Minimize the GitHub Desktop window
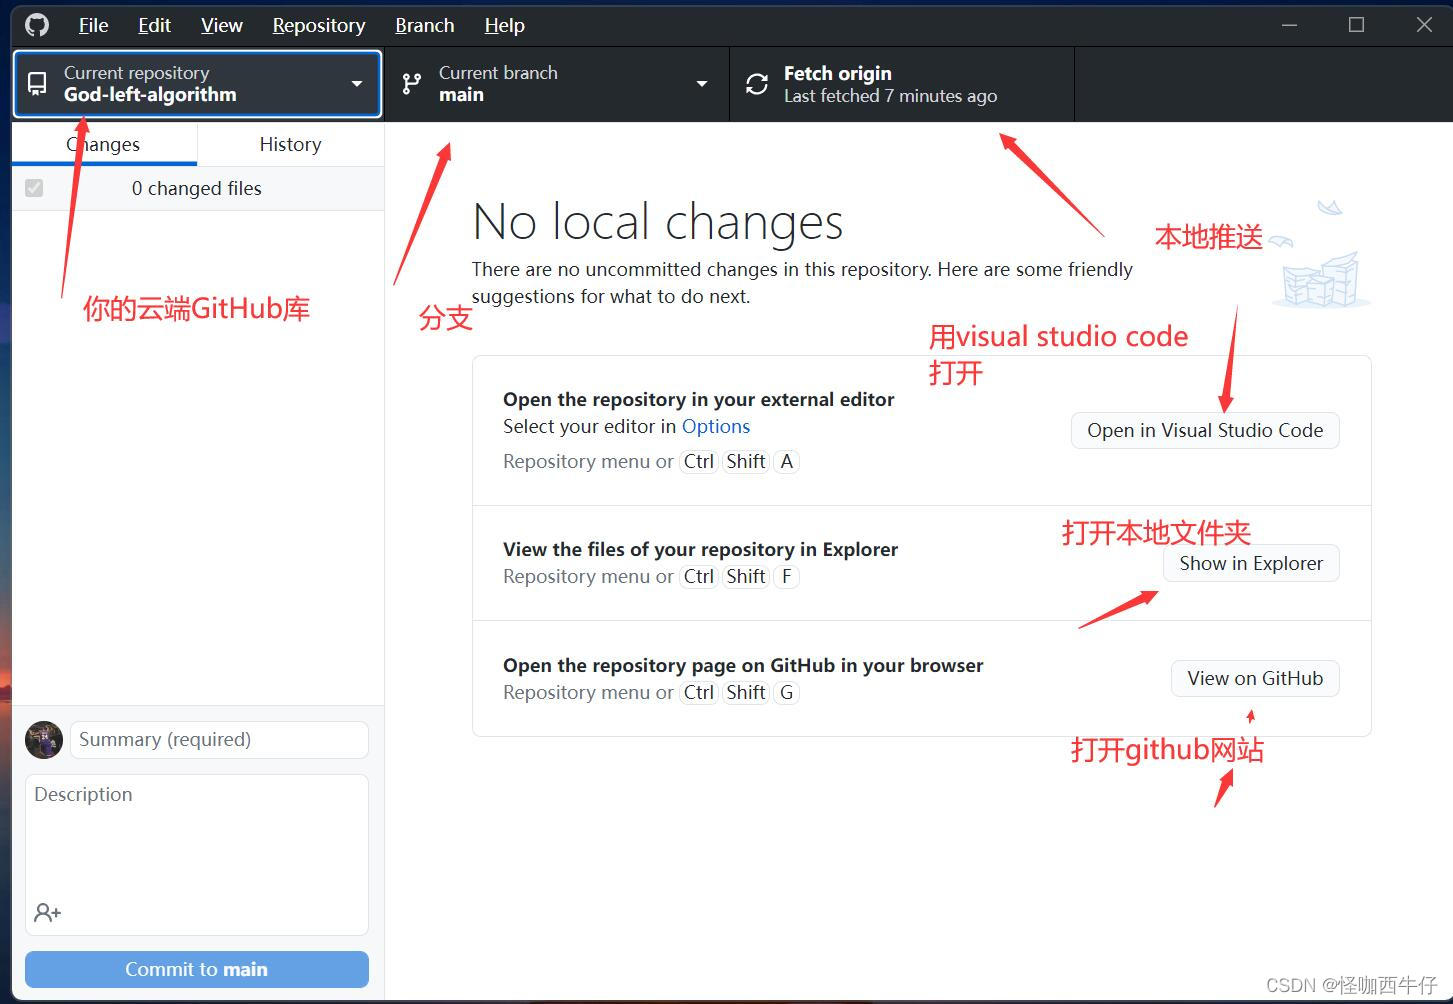Screen dimensions: 1453x1004 (x=1289, y=25)
